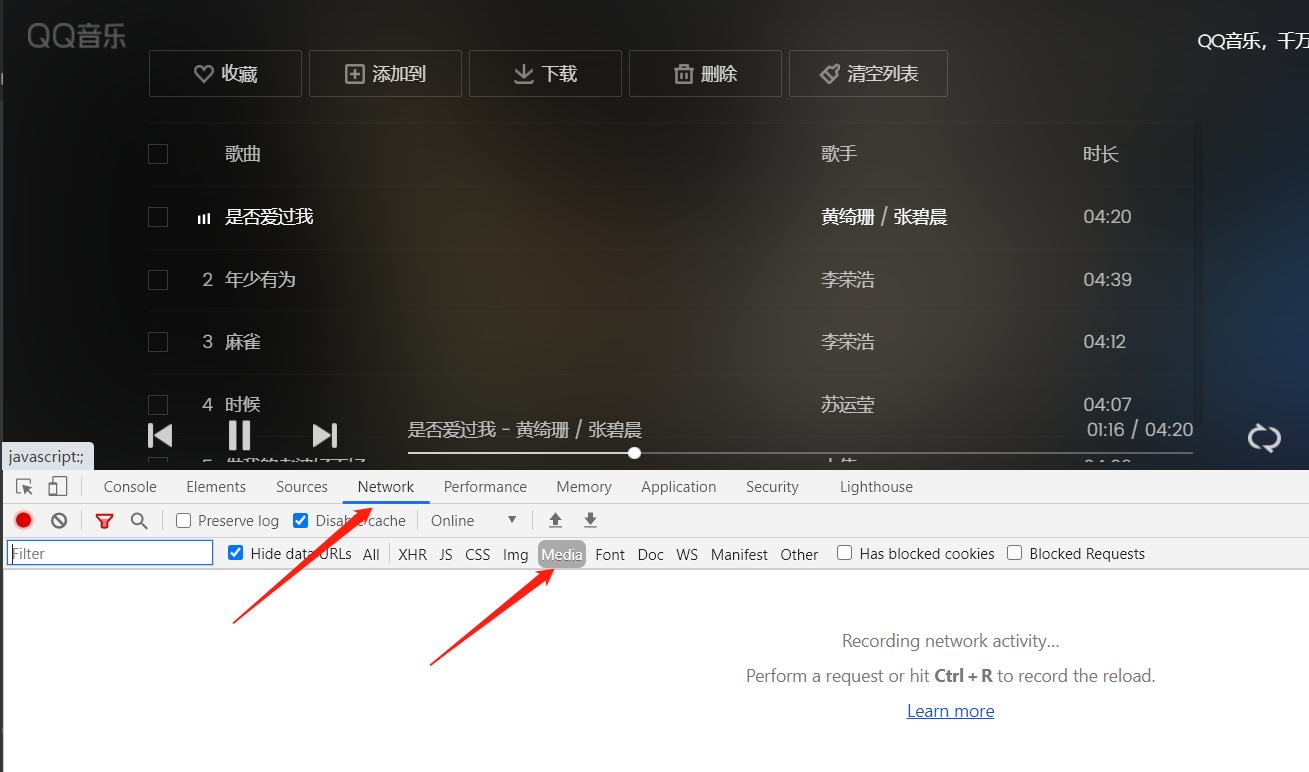Click the playback progress slider handle
This screenshot has height=772, width=1309.
coord(634,453)
